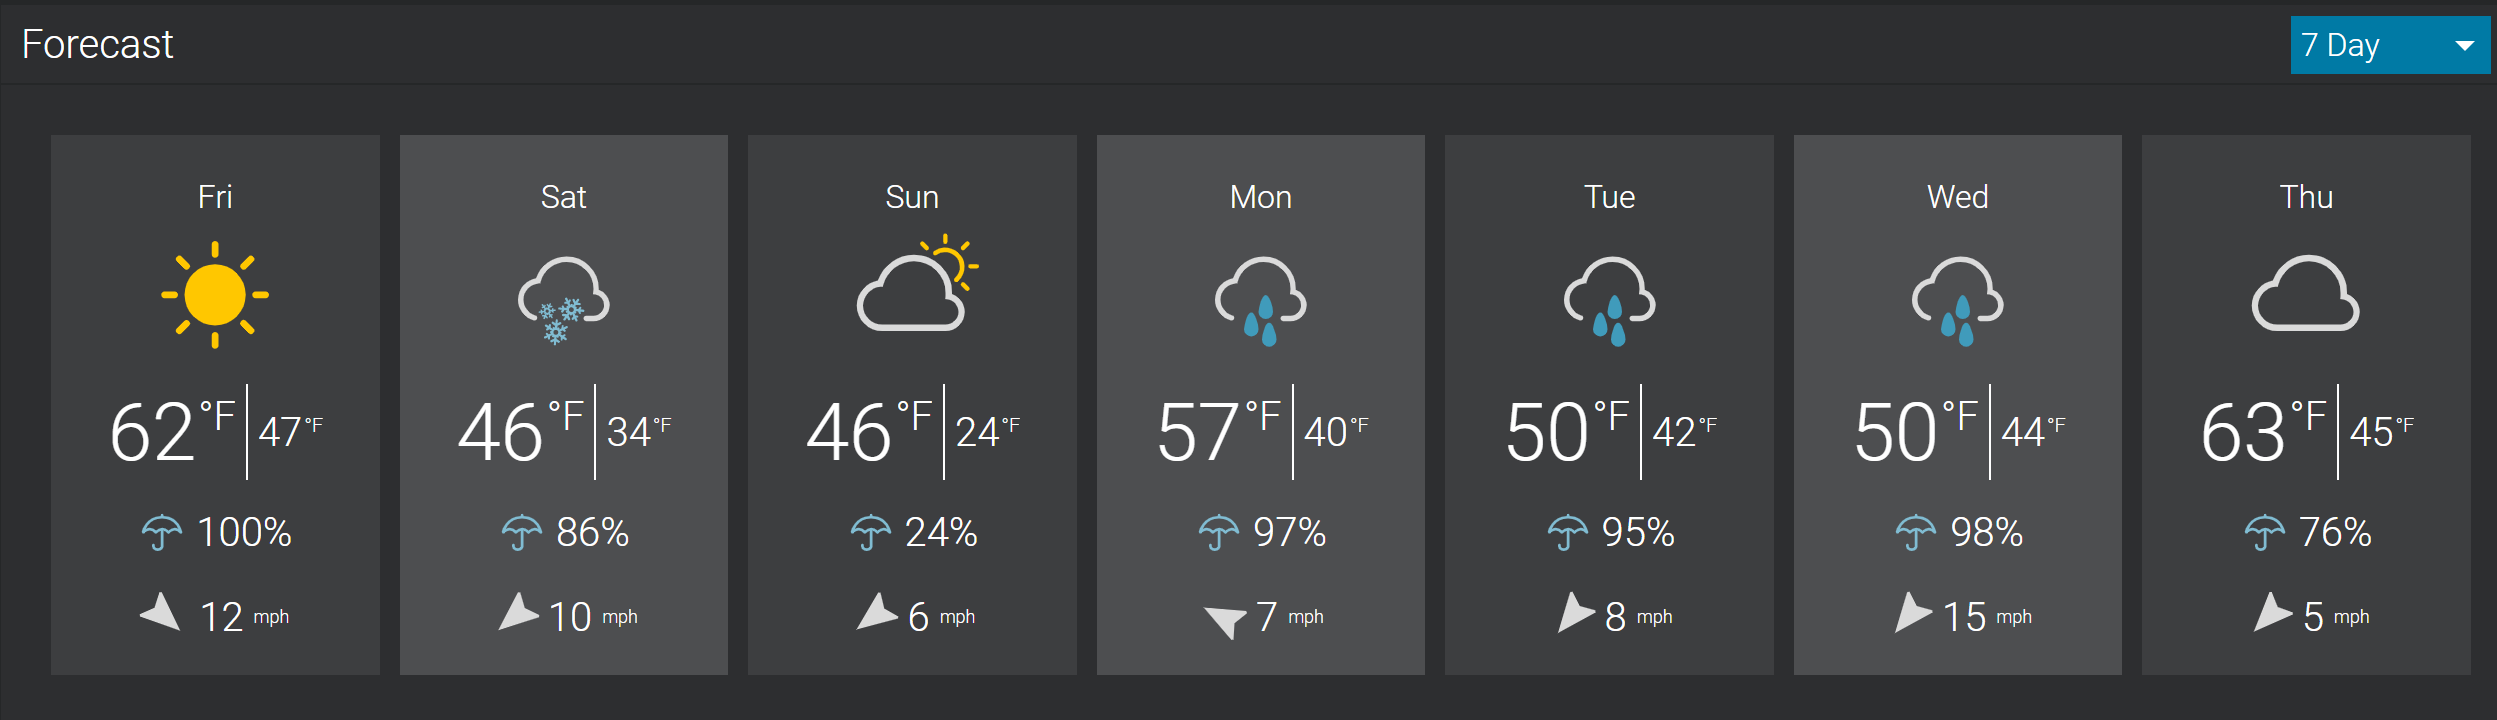Click the dropdown arrow next to 7 Day
Viewport: 2497px width, 720px height.
(x=2465, y=46)
